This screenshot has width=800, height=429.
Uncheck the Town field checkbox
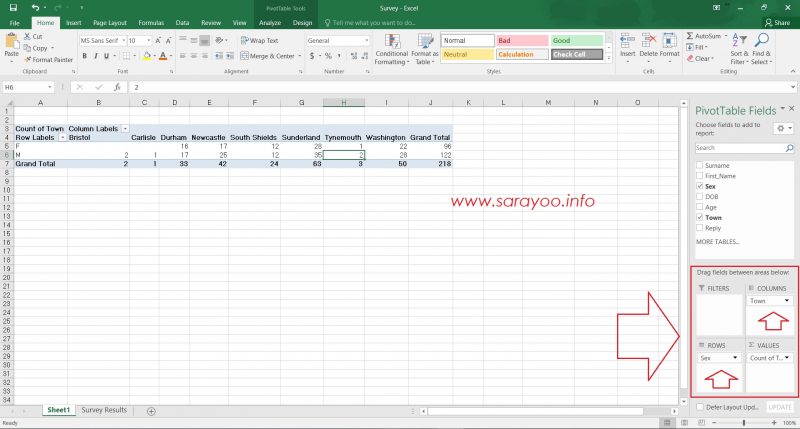(698, 217)
